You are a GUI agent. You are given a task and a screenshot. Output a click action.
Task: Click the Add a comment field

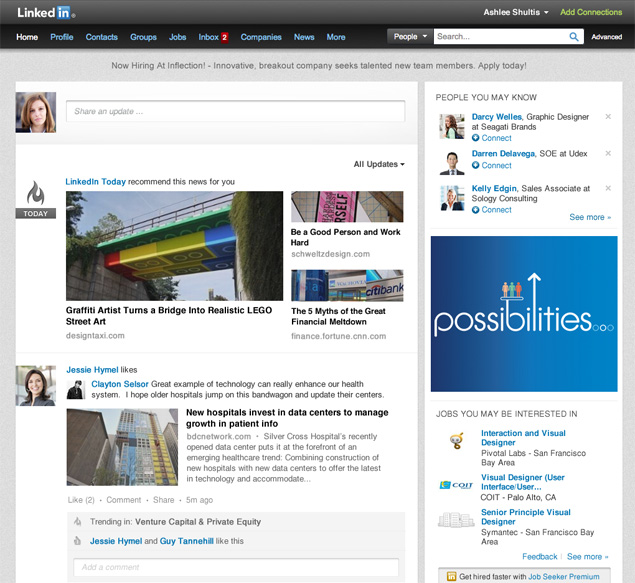[236, 567]
